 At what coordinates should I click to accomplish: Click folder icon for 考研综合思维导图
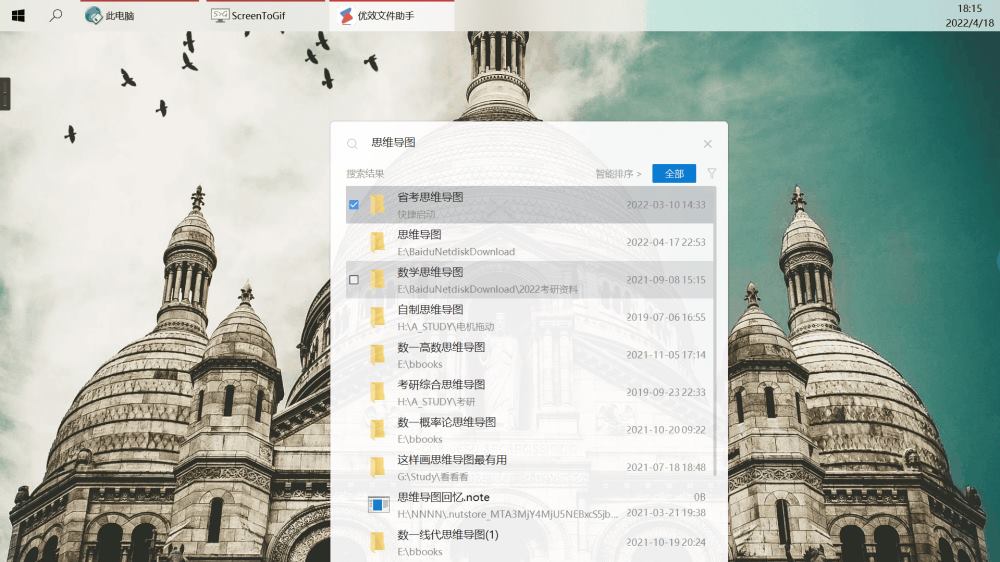(x=377, y=392)
